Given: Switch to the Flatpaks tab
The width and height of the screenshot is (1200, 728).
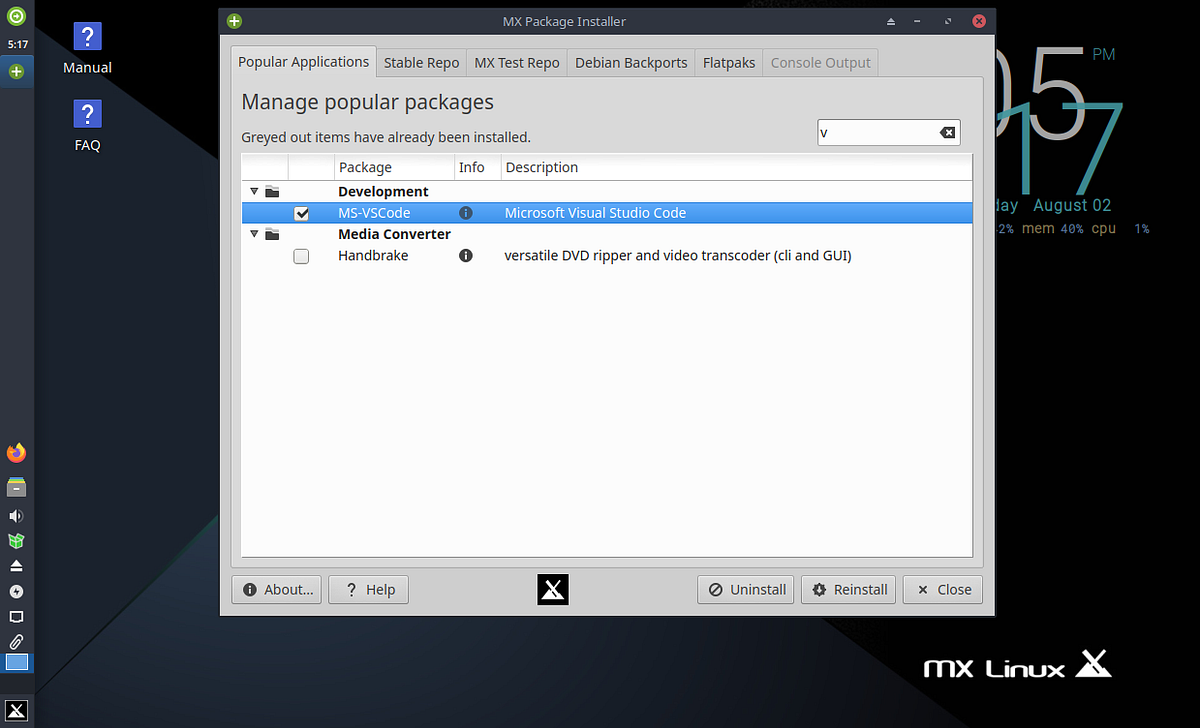Looking at the screenshot, I should [x=728, y=62].
